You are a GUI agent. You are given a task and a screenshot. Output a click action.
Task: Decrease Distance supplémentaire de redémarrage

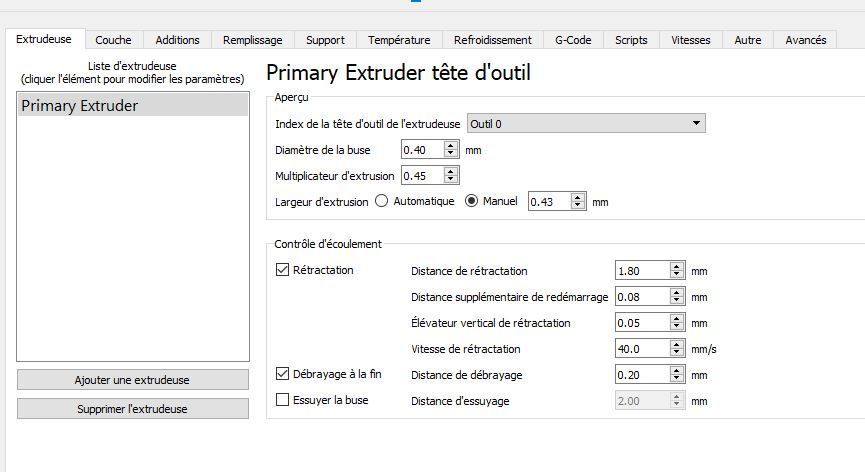[677, 301]
